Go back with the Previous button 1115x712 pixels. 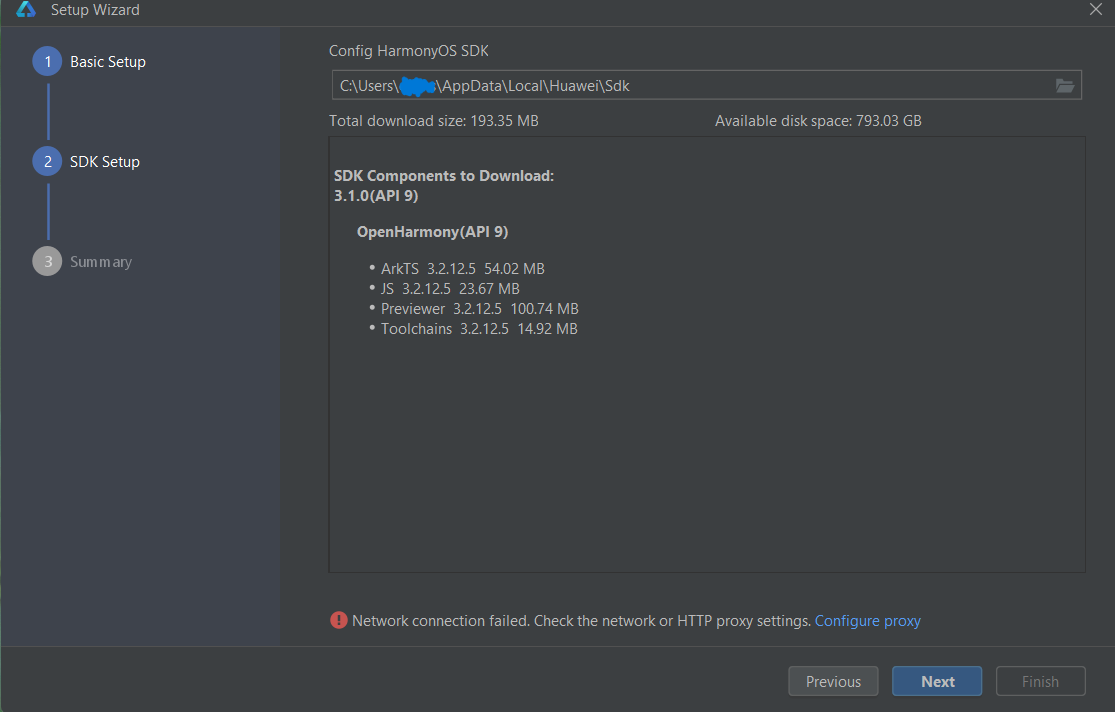(x=833, y=681)
